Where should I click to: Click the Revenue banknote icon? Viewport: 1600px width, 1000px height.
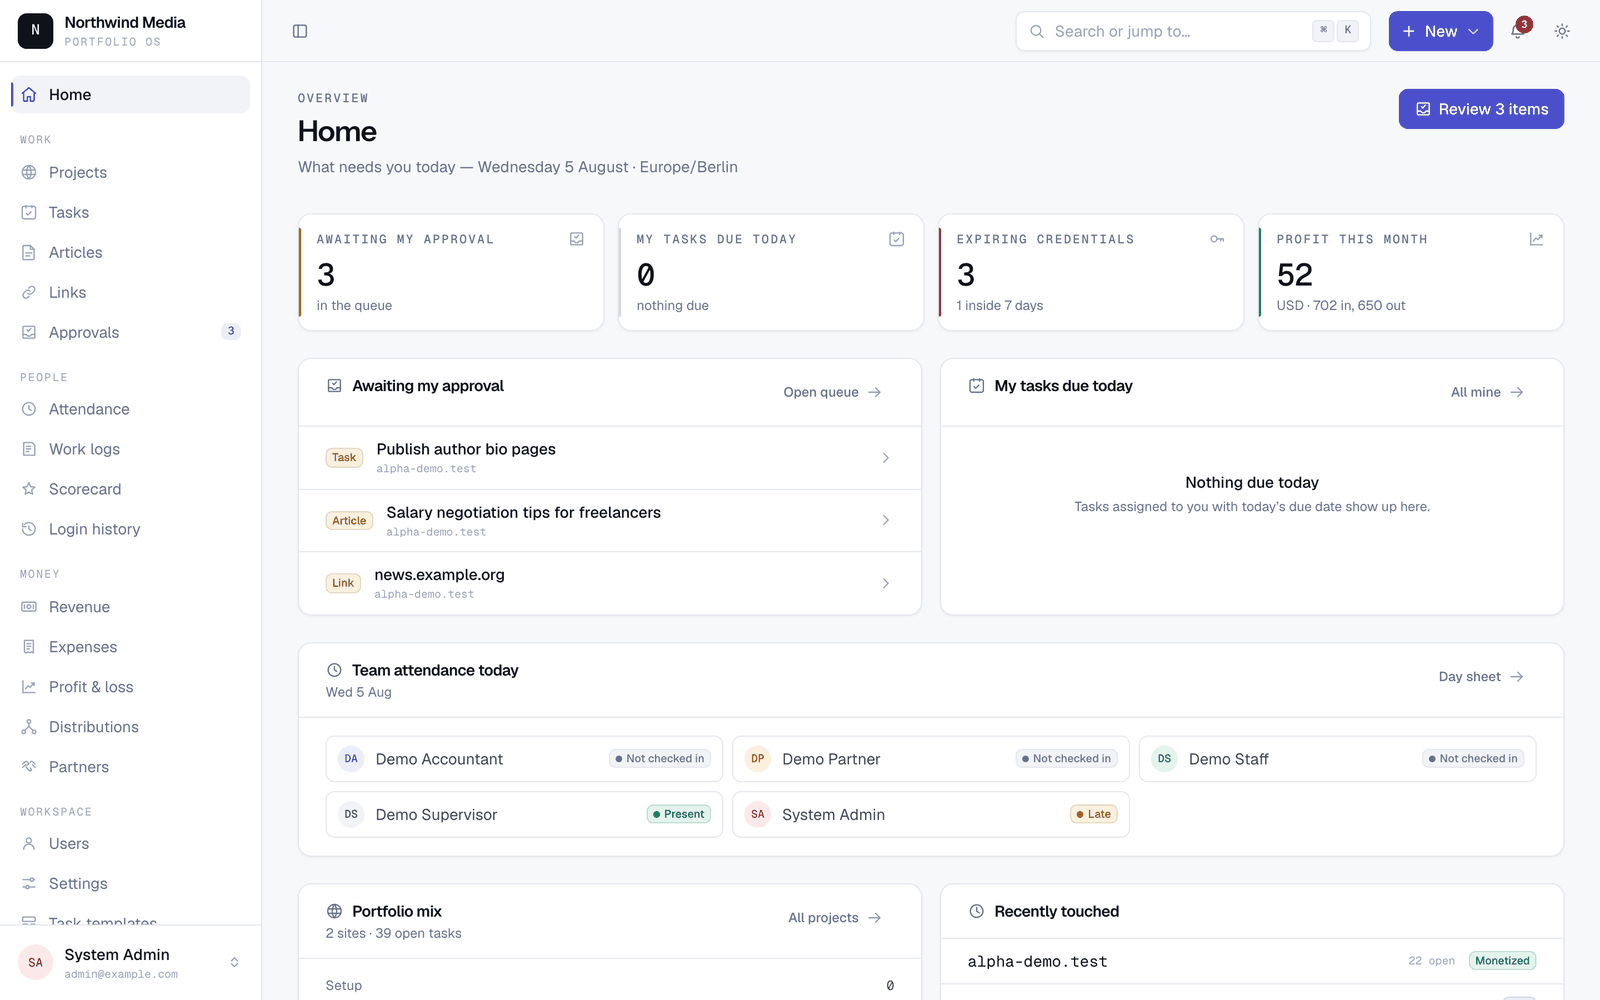coord(29,607)
